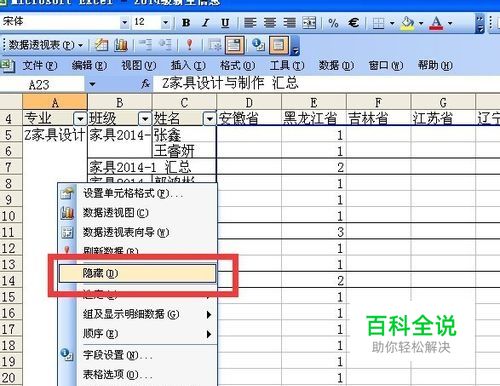The height and width of the screenshot is (386, 500).
Task: Toggle bold formatting
Action: (186, 23)
